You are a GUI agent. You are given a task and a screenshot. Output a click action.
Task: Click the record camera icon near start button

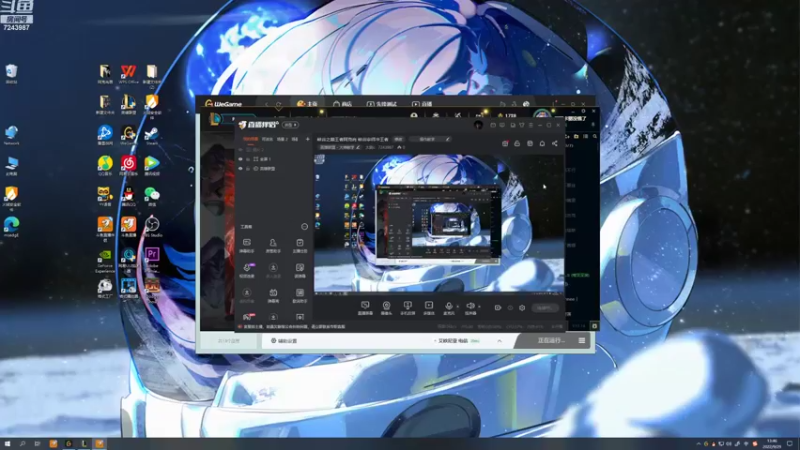pyautogui.click(x=497, y=308)
